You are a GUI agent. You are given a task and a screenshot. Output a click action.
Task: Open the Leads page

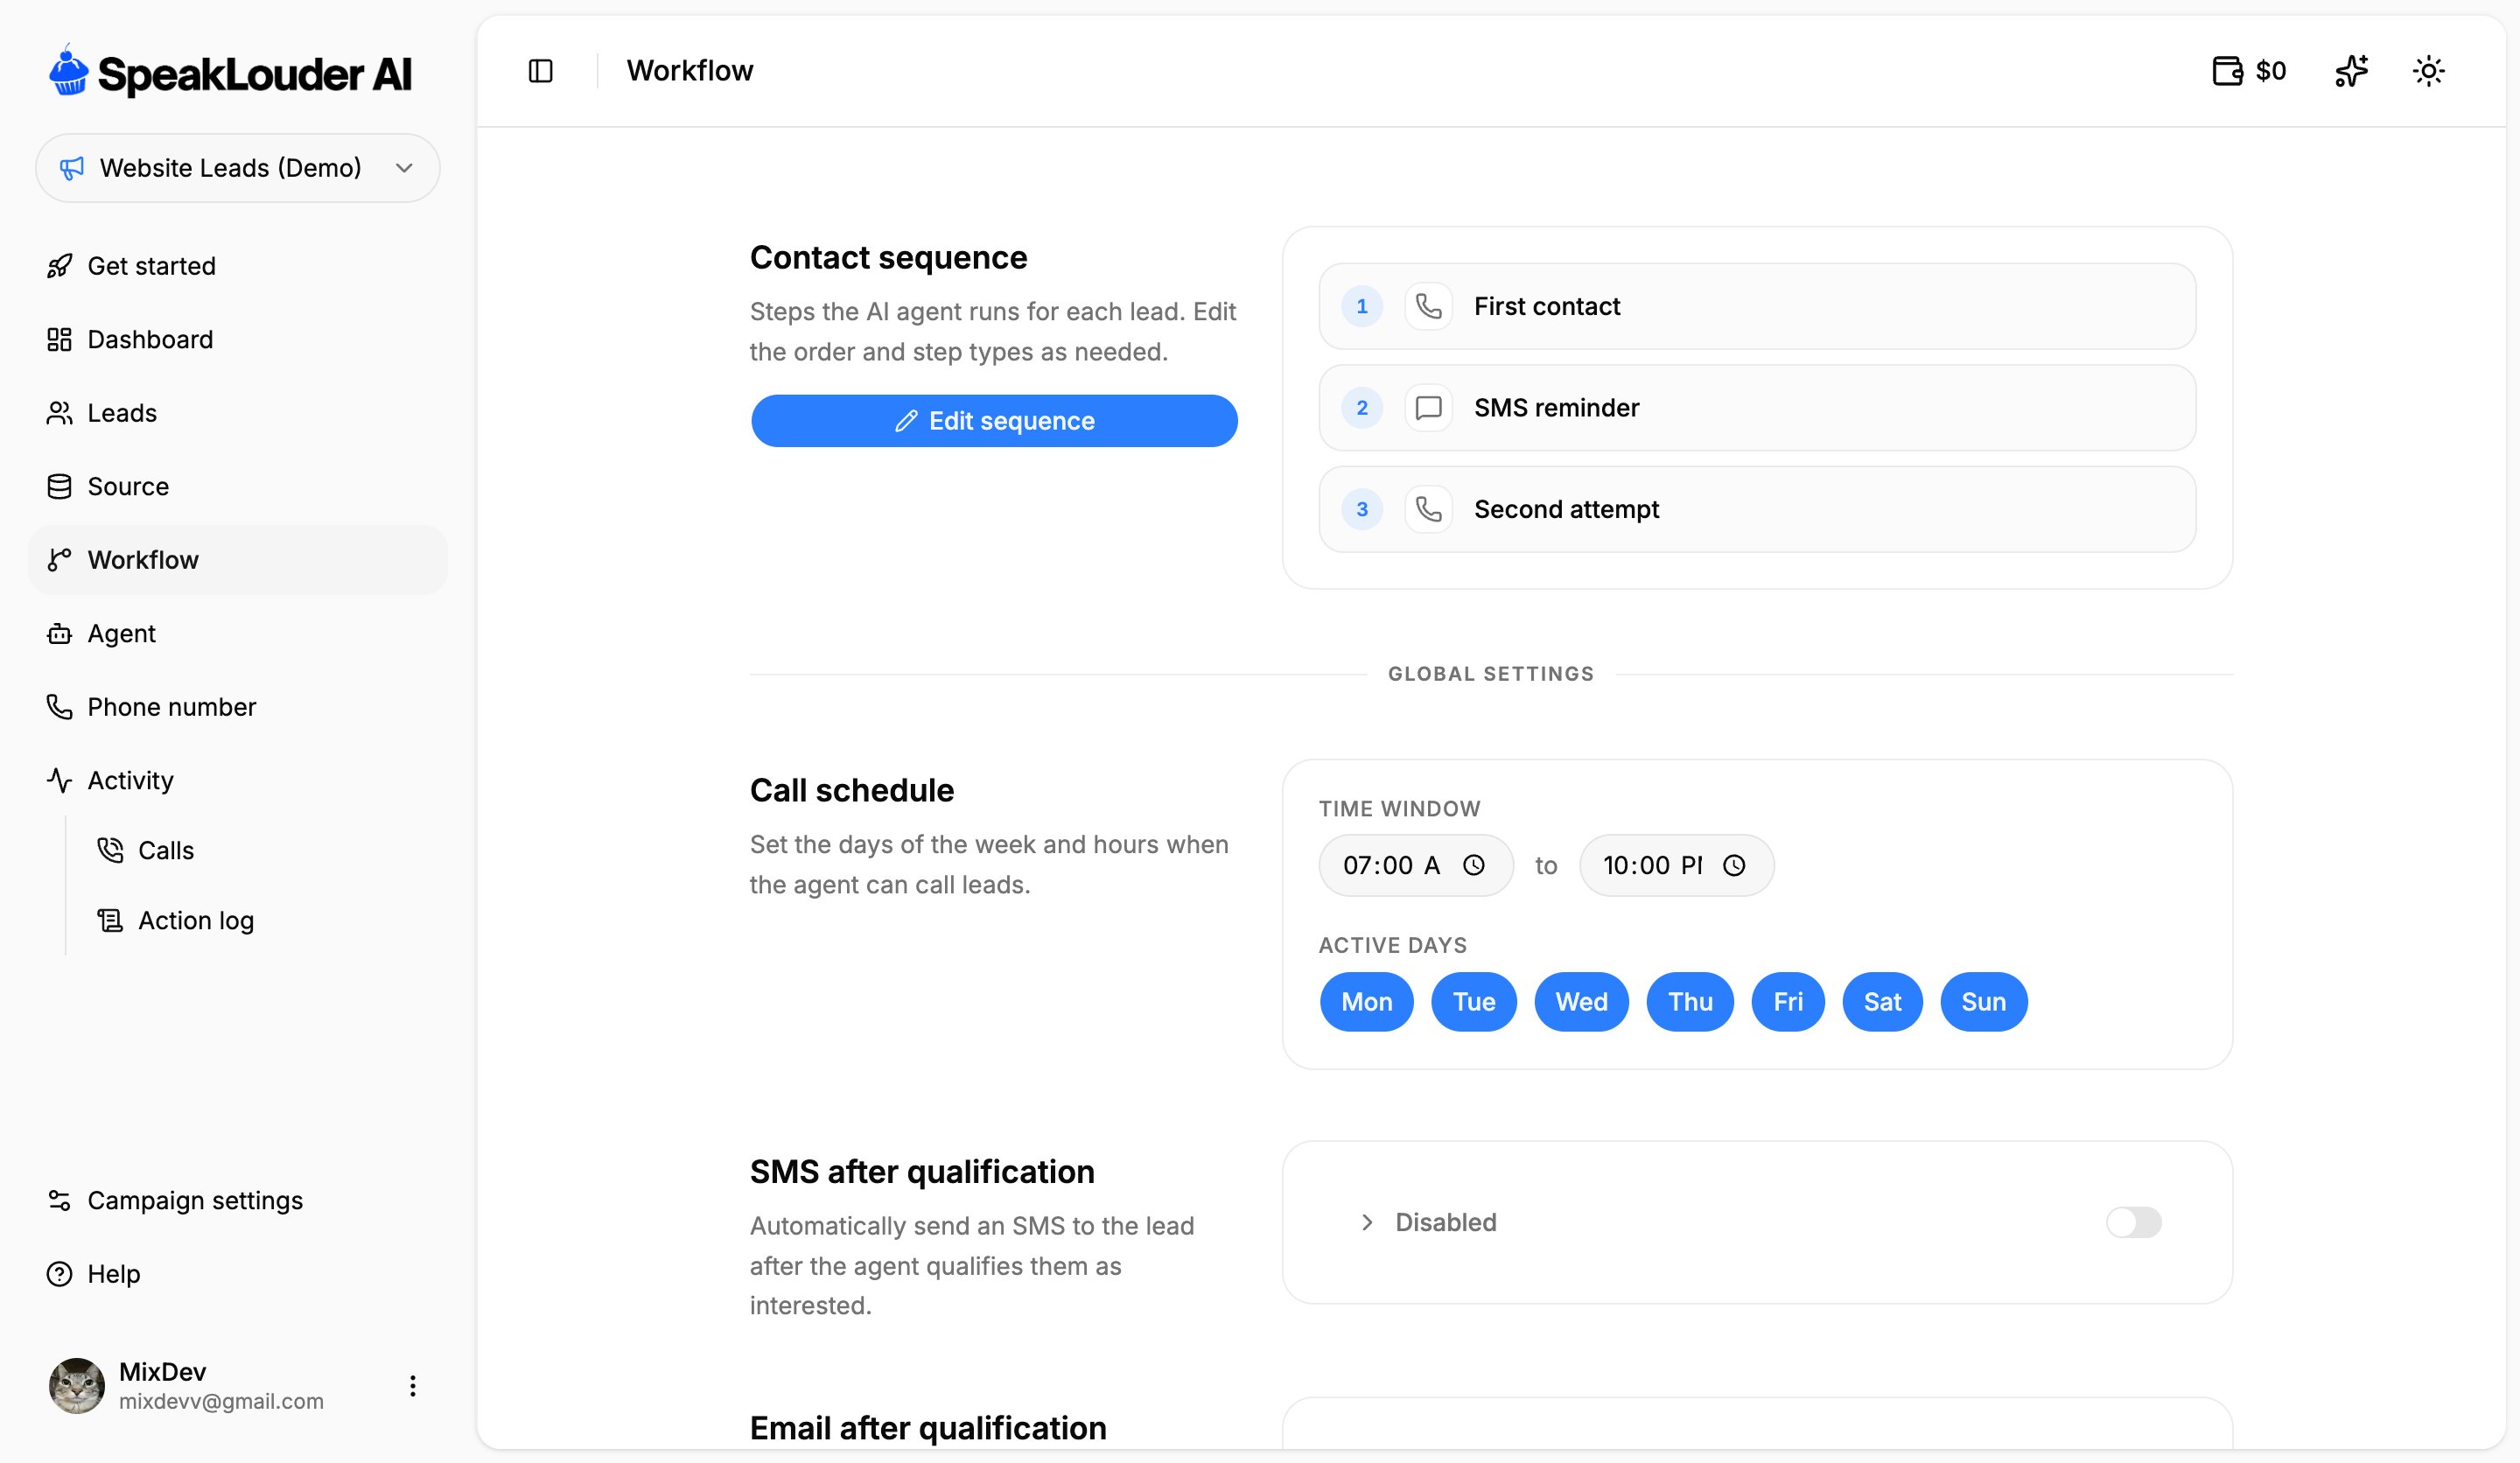coord(238,413)
